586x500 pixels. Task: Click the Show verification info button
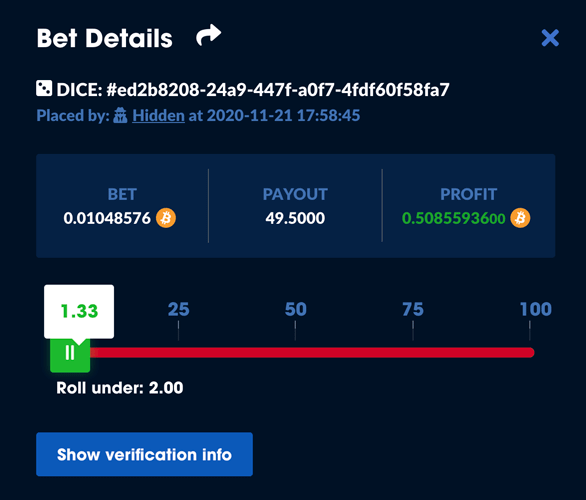click(144, 454)
